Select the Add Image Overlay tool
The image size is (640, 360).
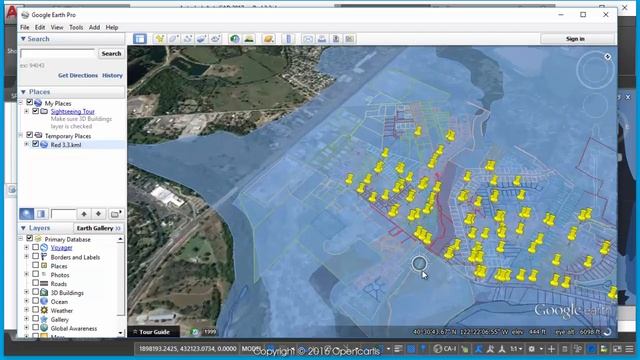pyautogui.click(x=202, y=39)
